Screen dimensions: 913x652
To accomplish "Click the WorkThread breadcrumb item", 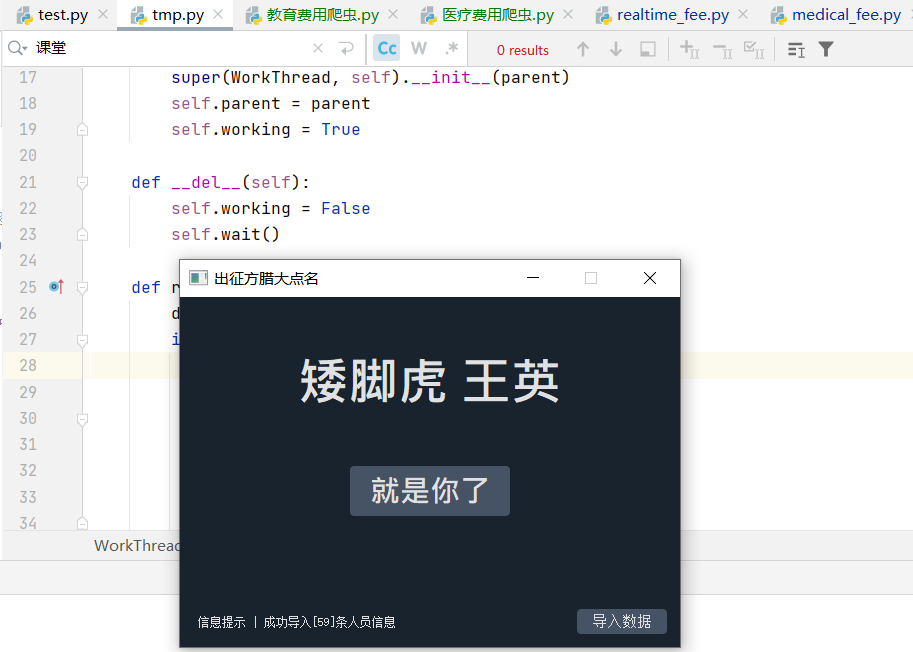I will click(137, 545).
